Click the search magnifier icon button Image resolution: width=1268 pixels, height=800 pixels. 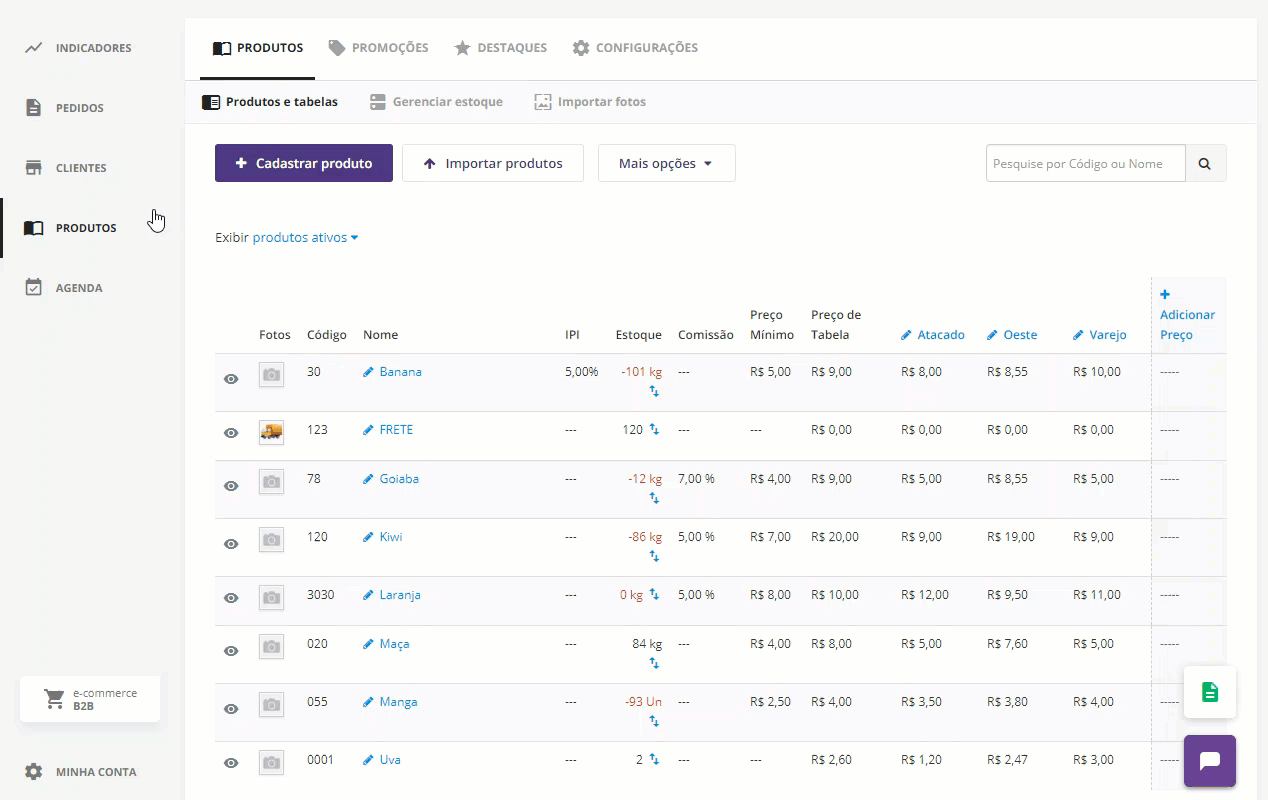(x=1205, y=163)
